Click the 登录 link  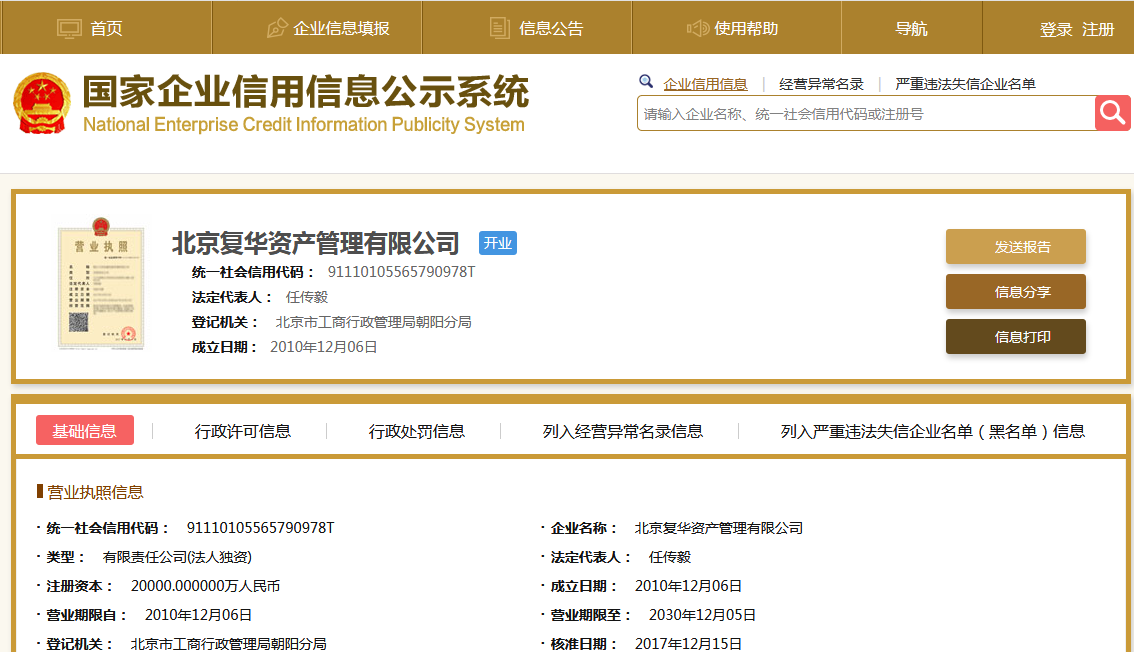[1056, 30]
